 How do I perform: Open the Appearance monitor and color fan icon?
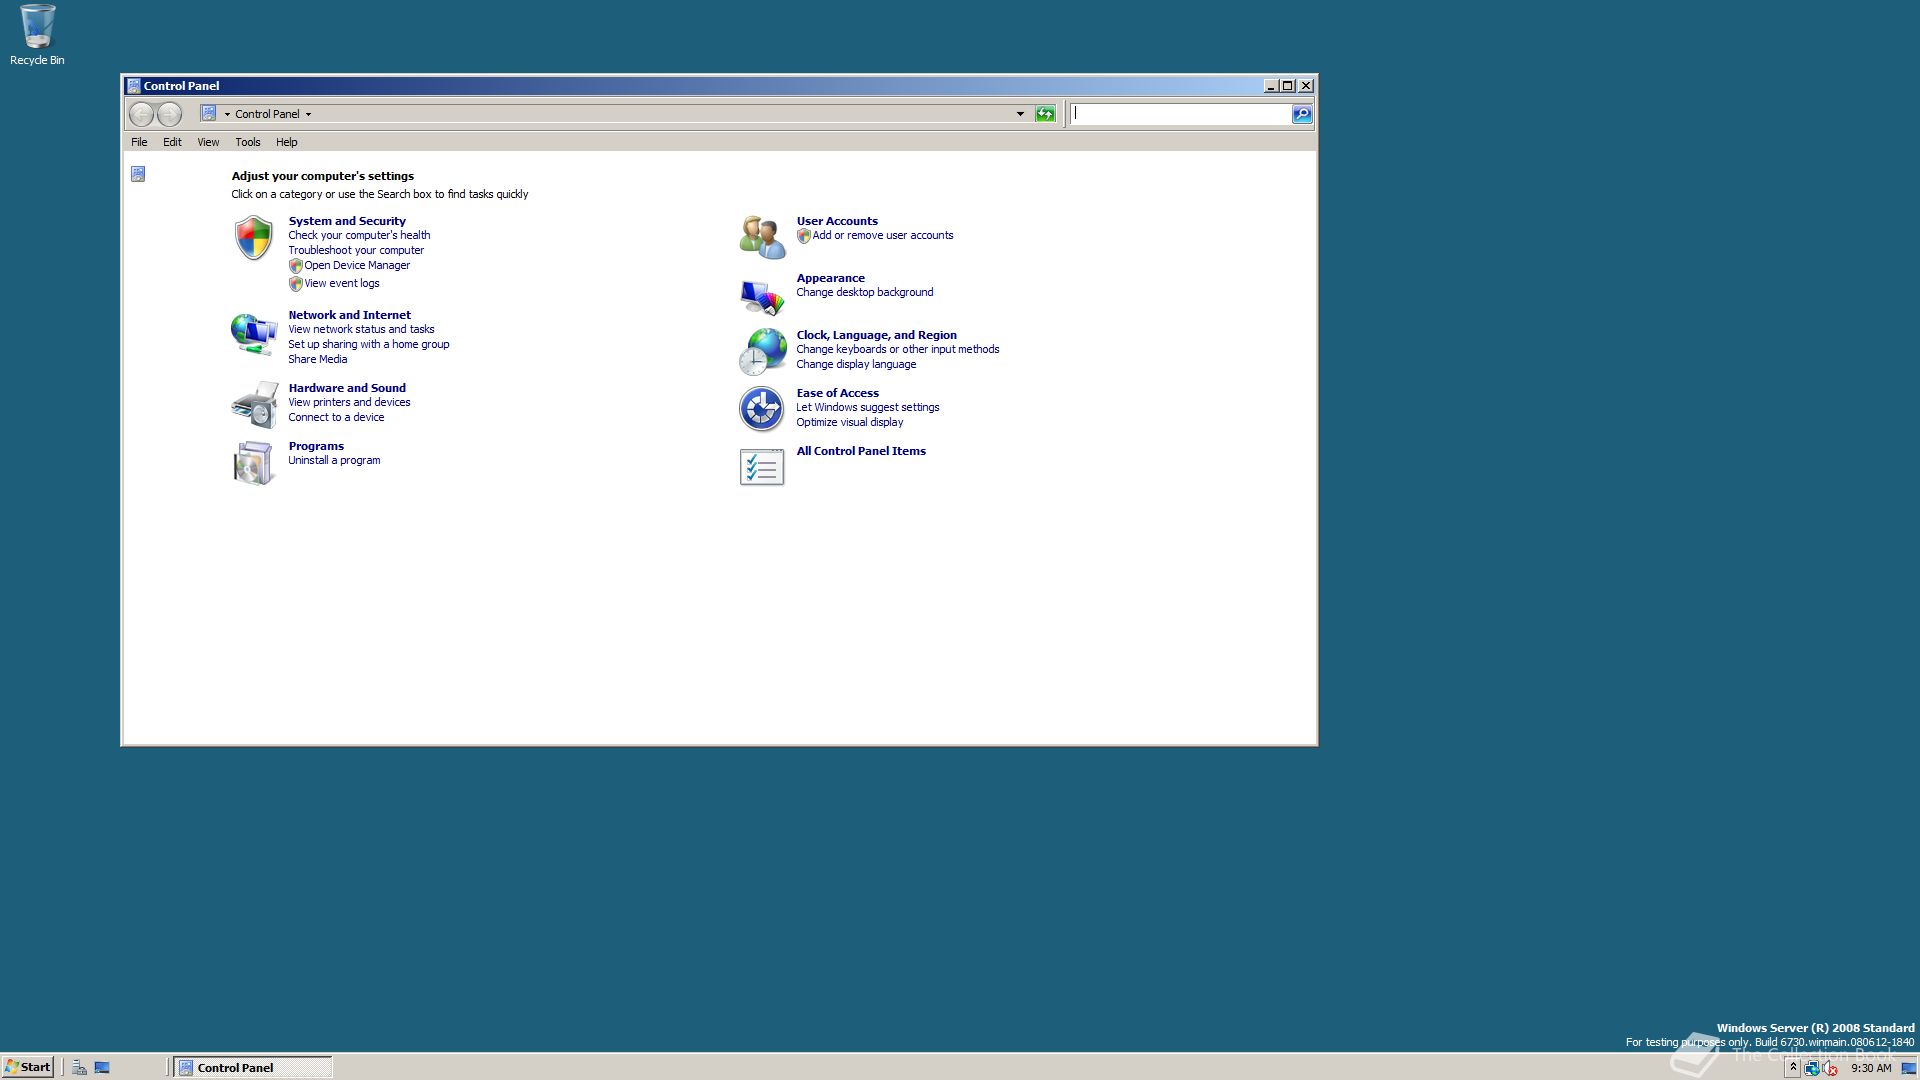[x=762, y=296]
